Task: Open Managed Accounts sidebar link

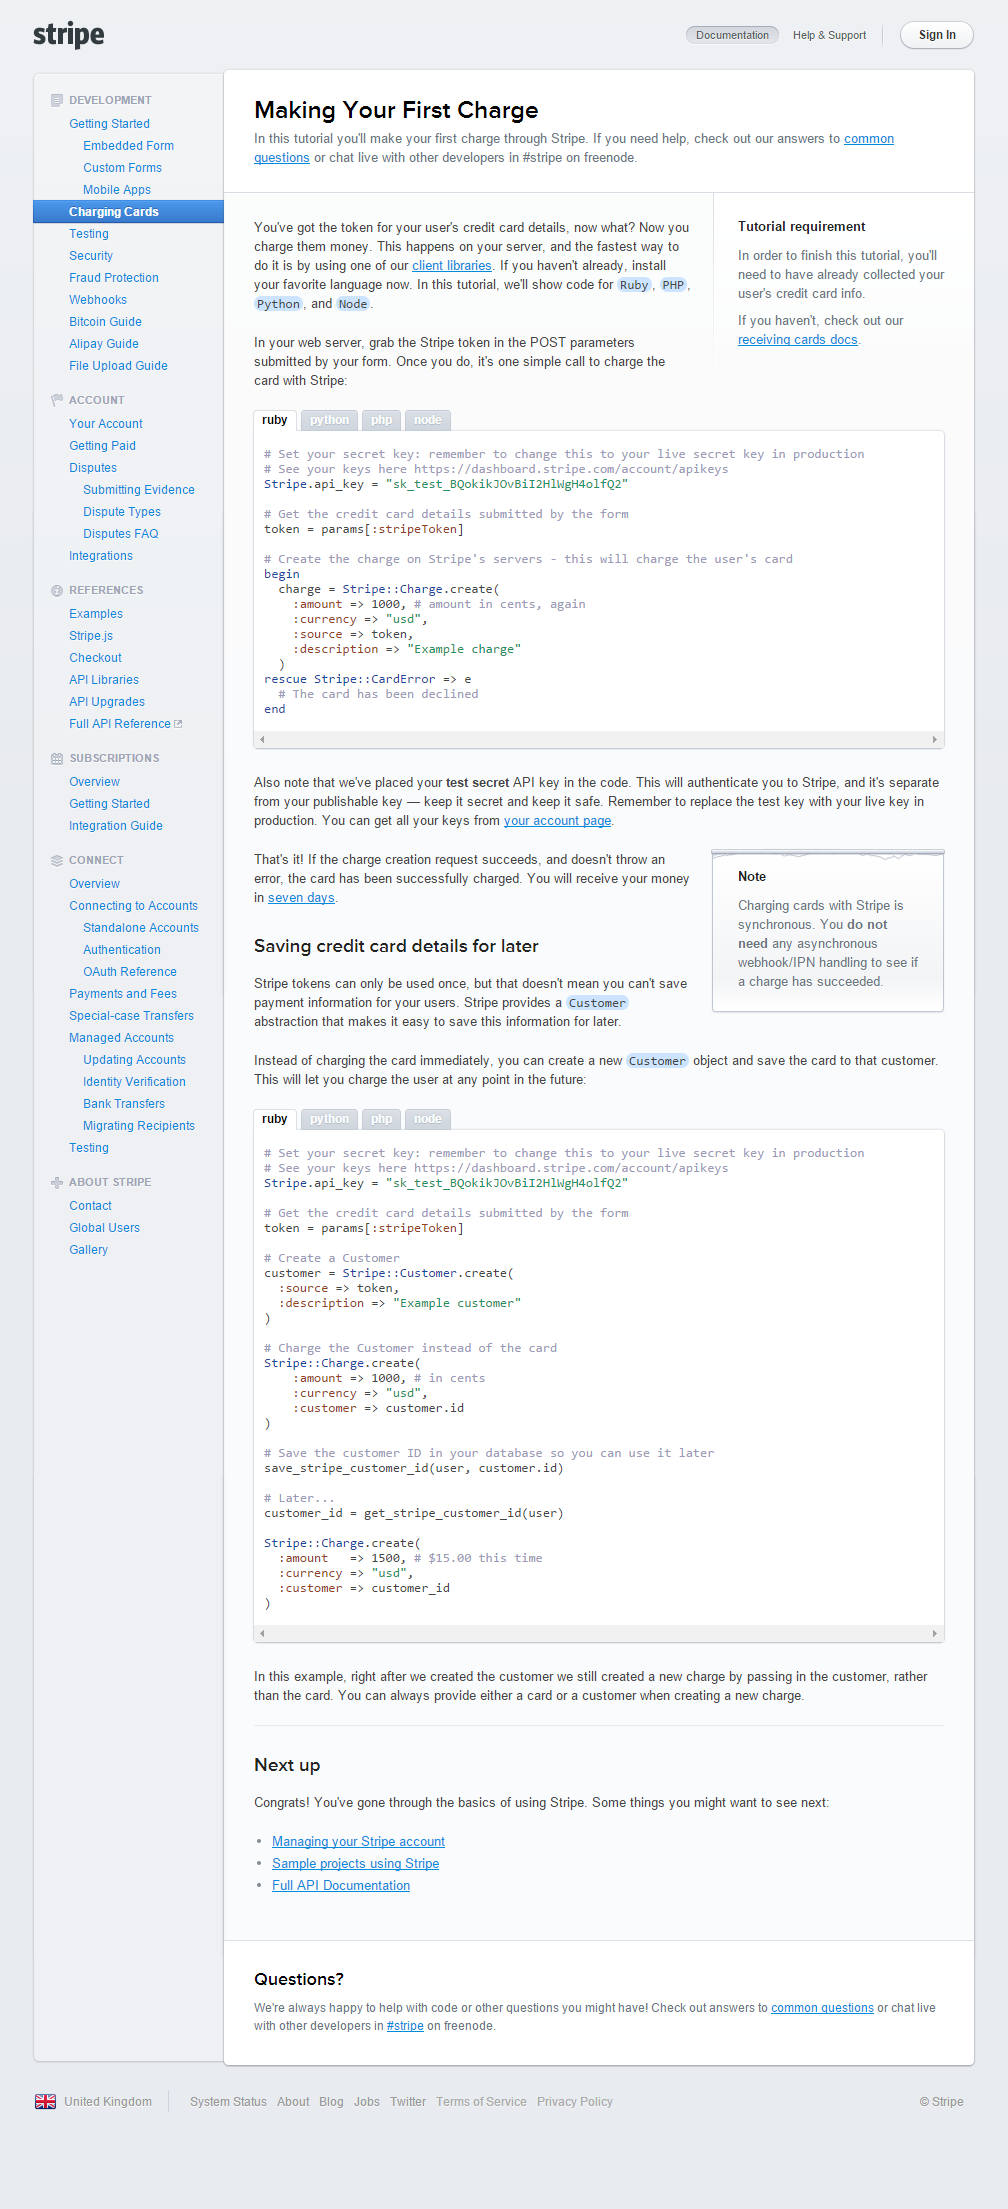Action: coord(121,1038)
